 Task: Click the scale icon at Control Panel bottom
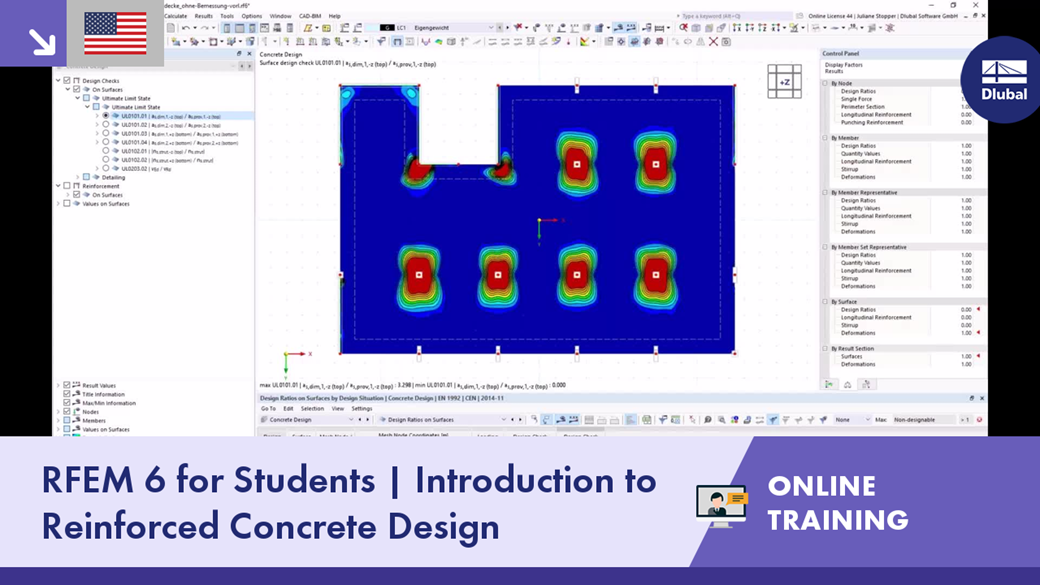pos(848,384)
